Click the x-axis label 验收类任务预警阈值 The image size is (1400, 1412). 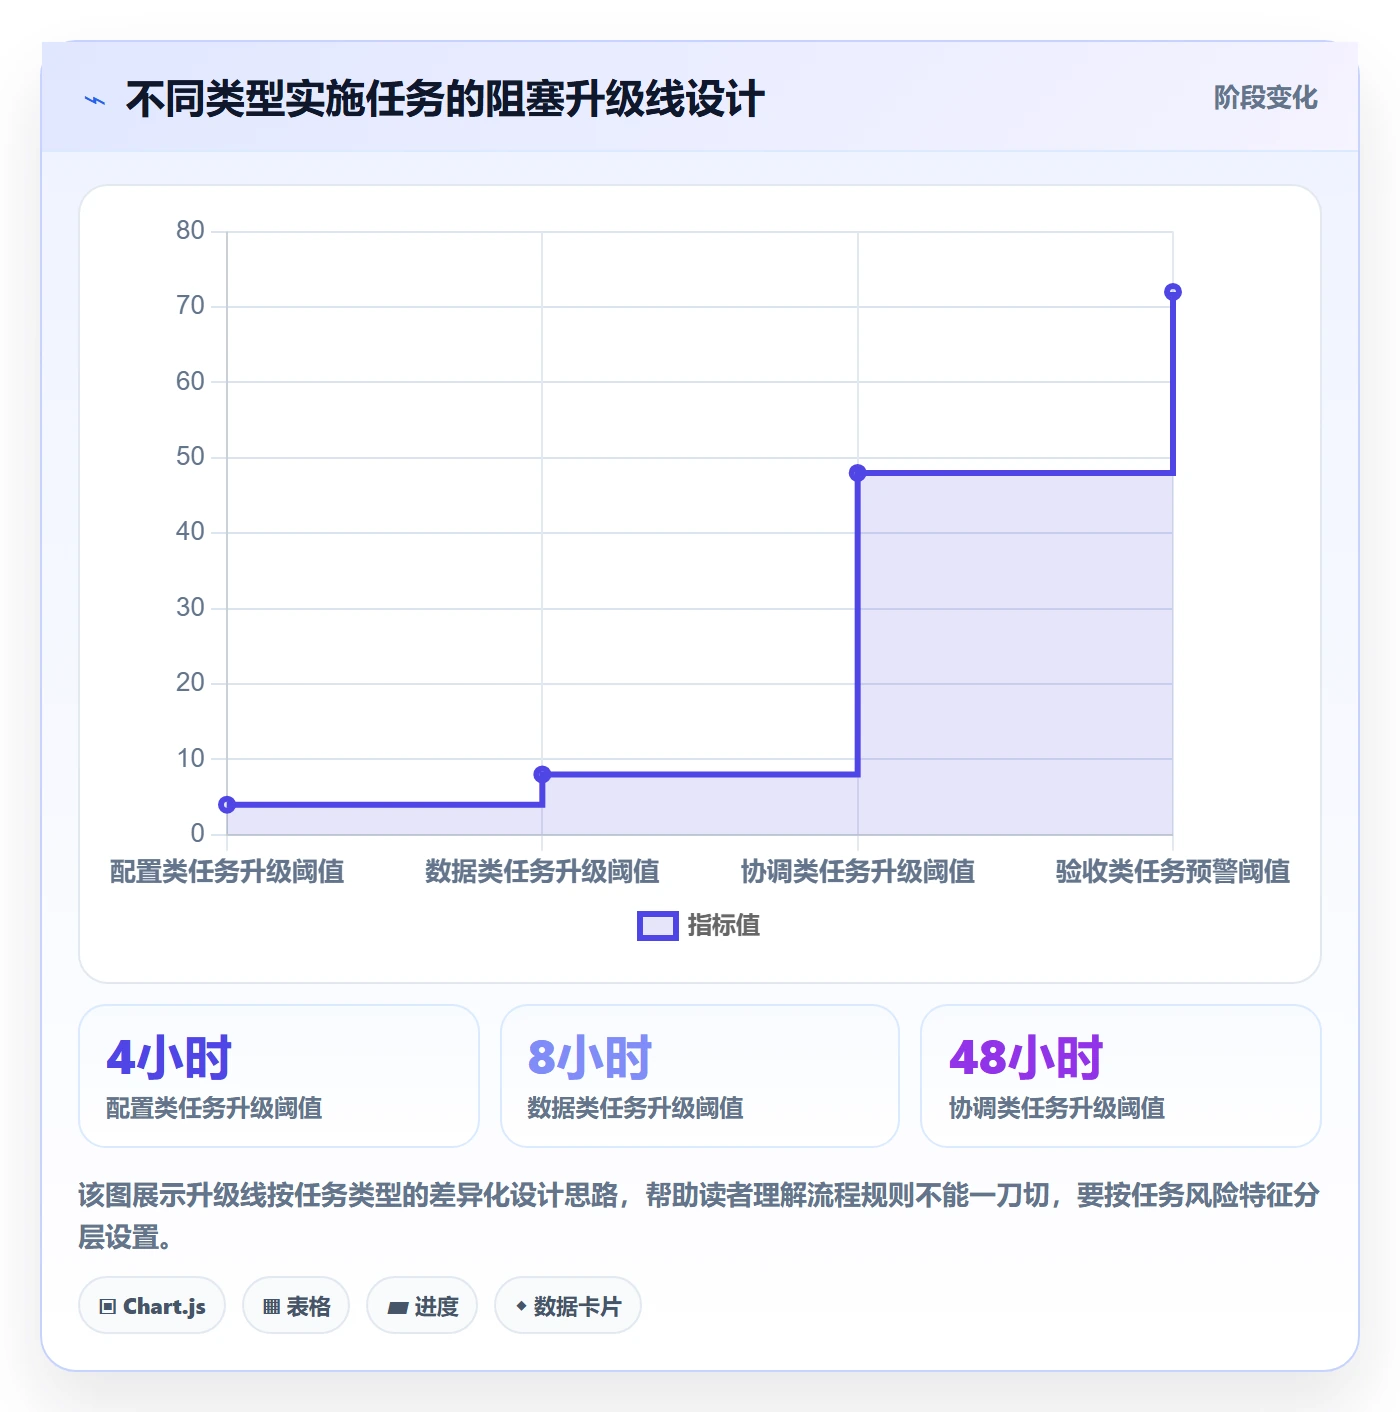pyautogui.click(x=1173, y=872)
